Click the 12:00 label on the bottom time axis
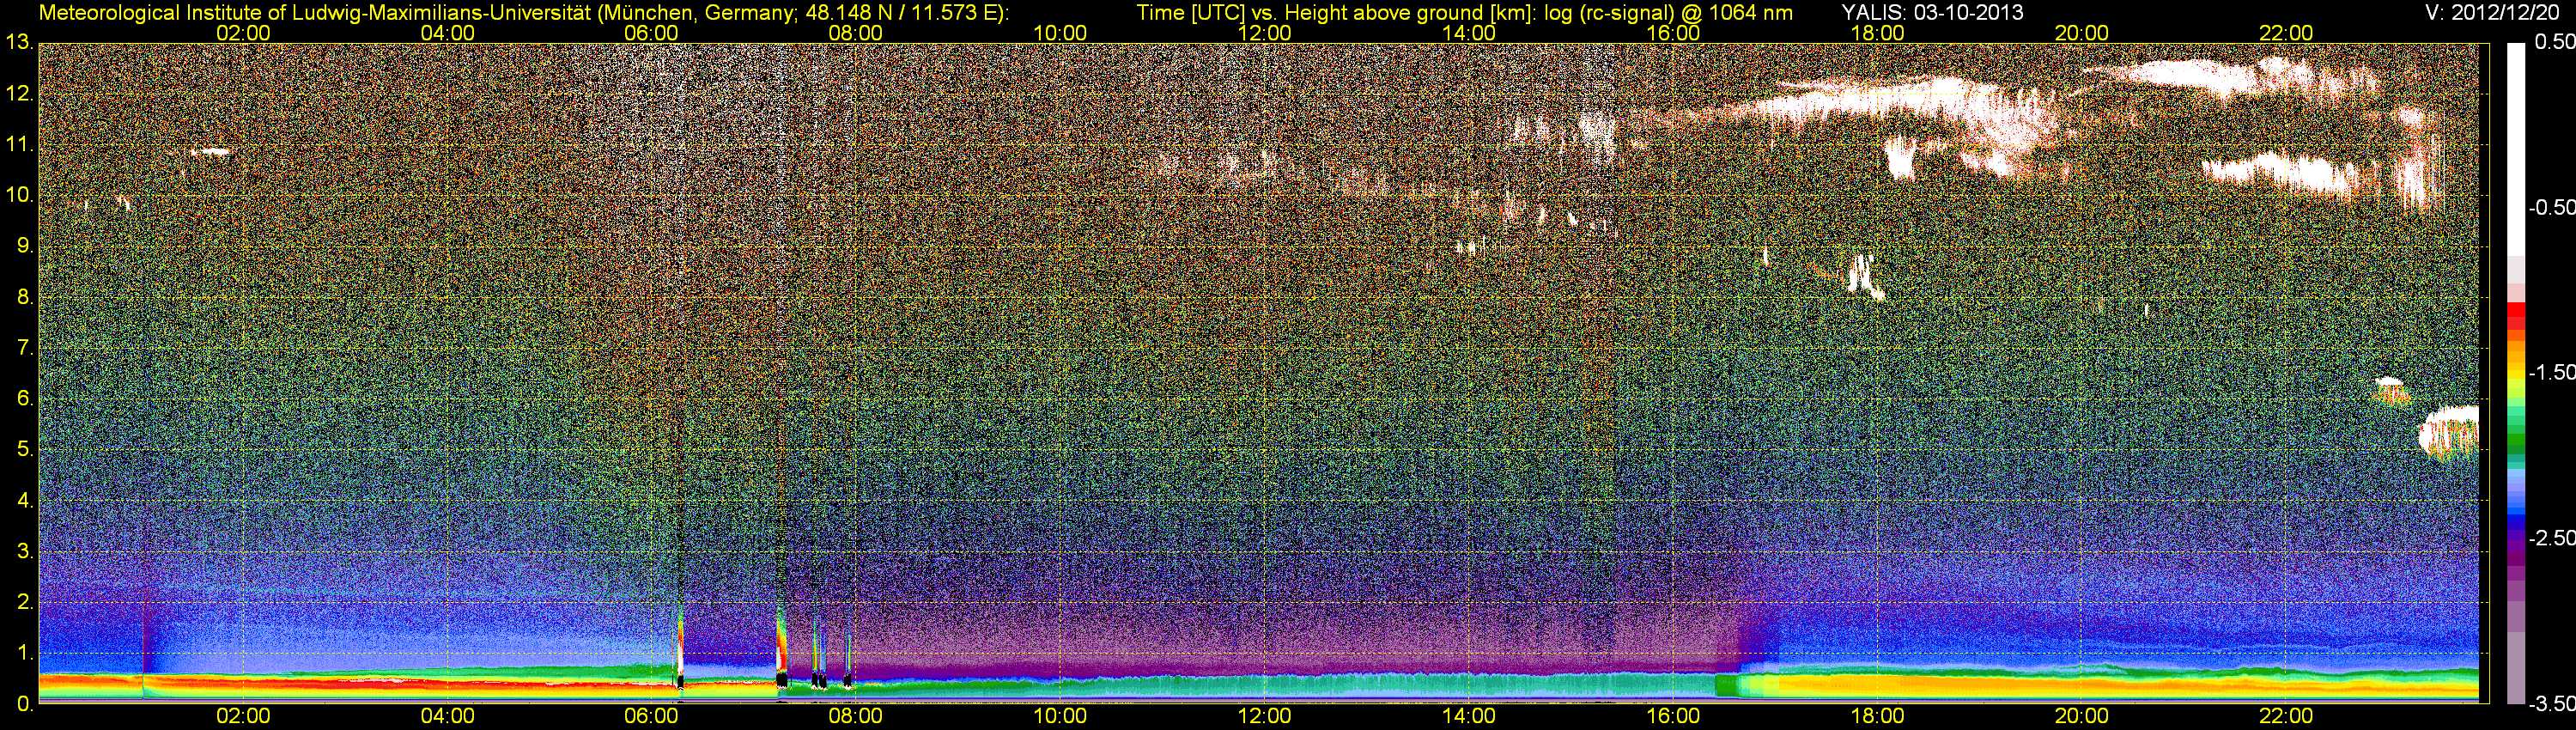2576x730 pixels. [1264, 716]
